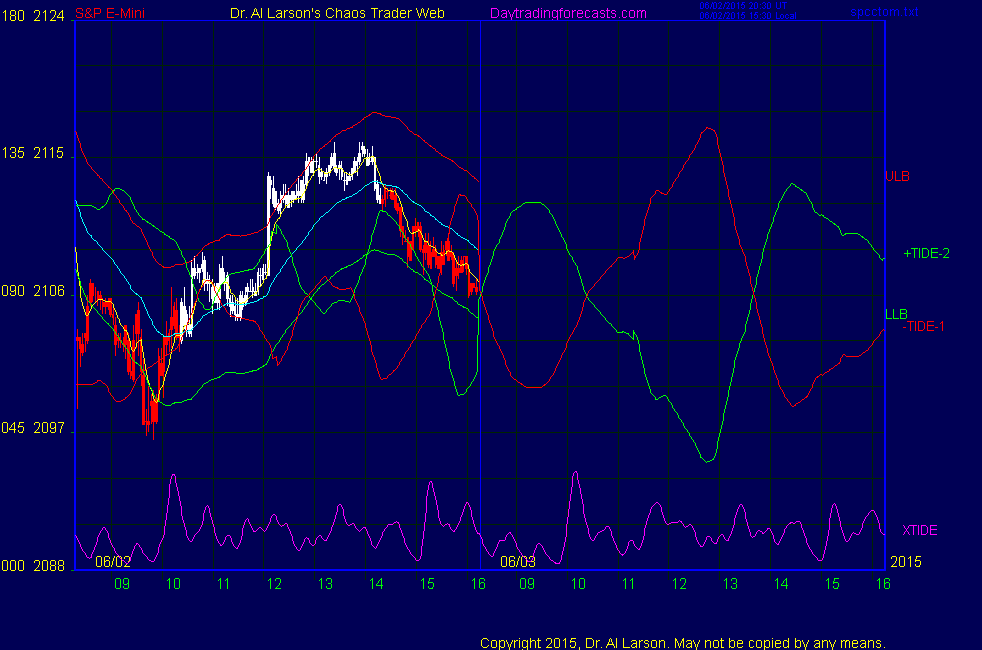The image size is (982, 650).
Task: Click the 135 degree axis label
Action: 13,153
